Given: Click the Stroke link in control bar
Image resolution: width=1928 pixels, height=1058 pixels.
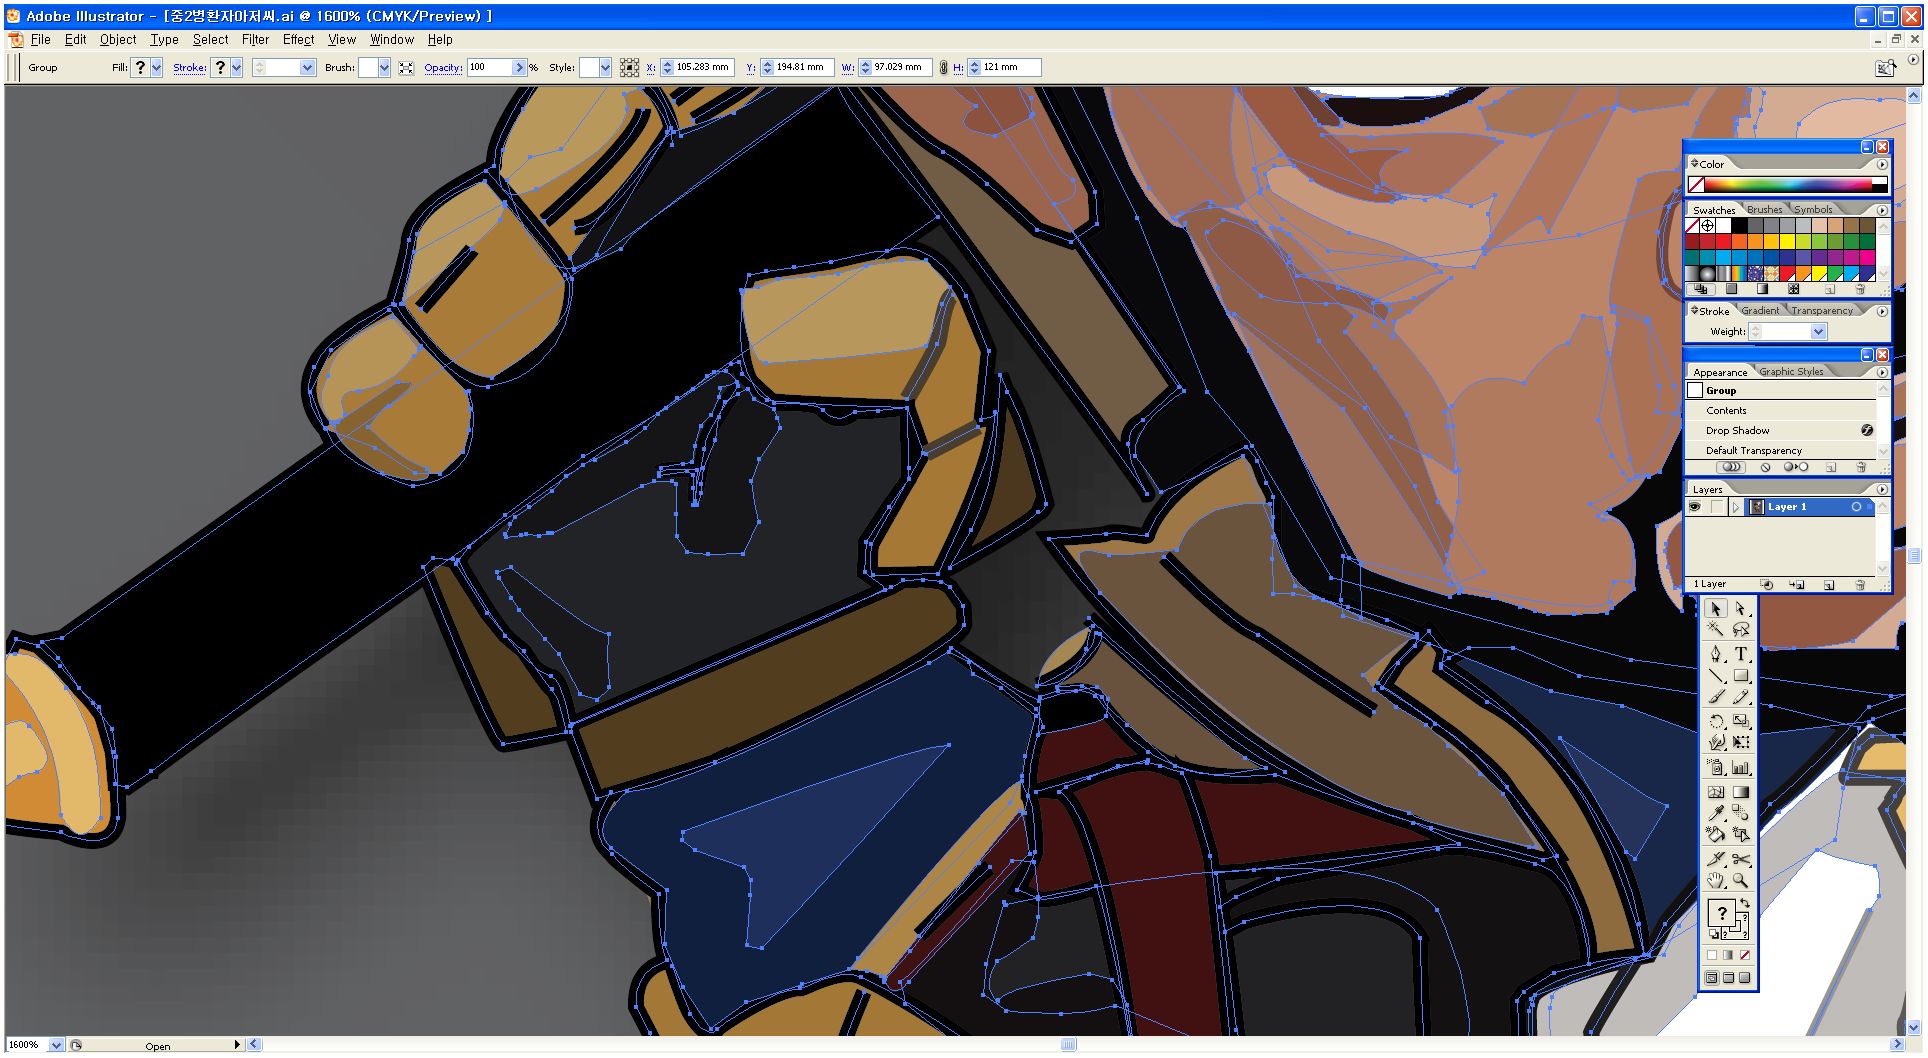Looking at the screenshot, I should pos(189,68).
